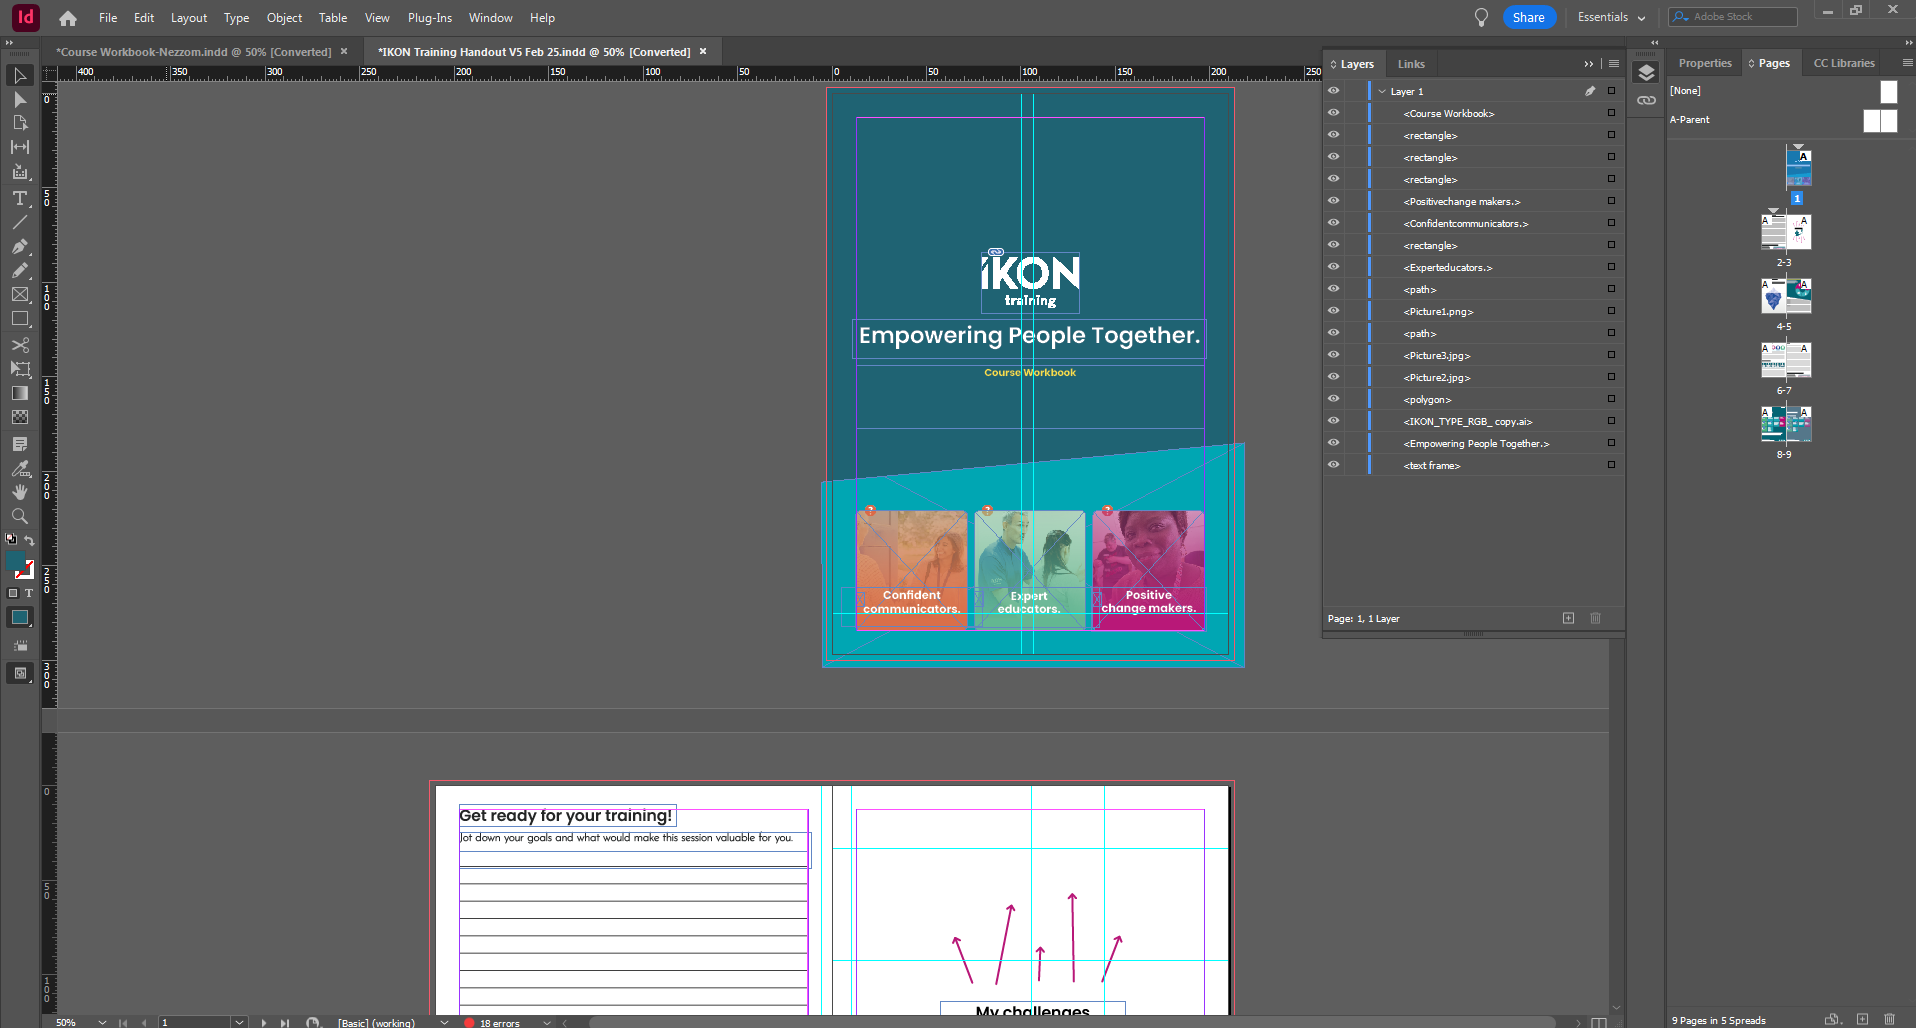Screen dimensions: 1916x1028
Task: Select the Rectangle tool
Action: click(19, 319)
